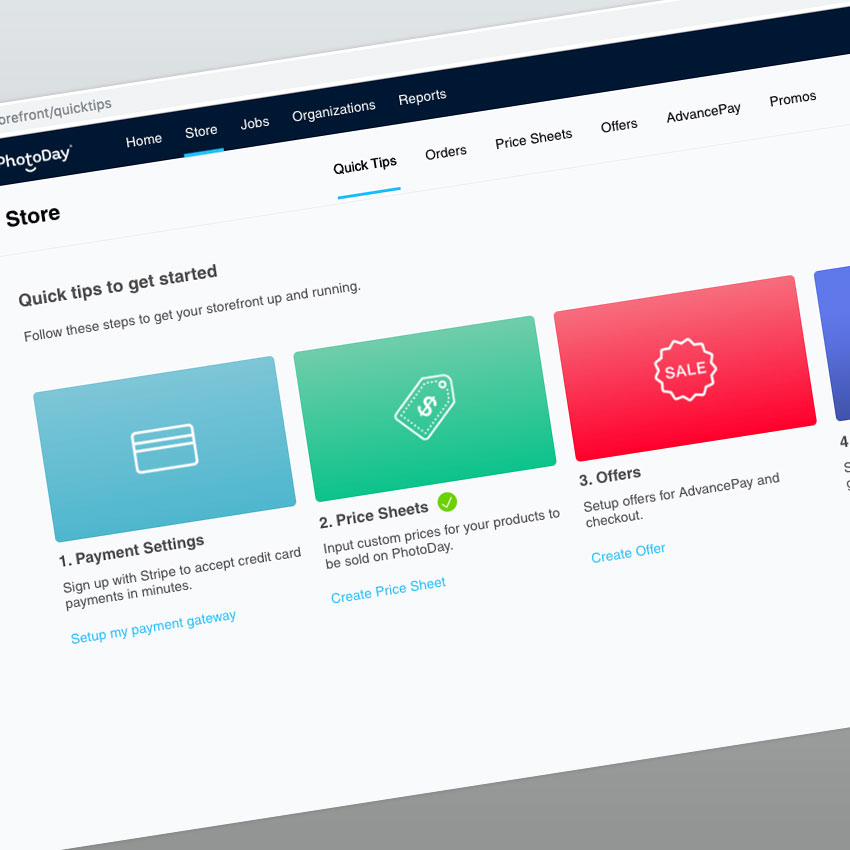Image resolution: width=850 pixels, height=850 pixels.
Task: Click Setup my payment gateway link
Action: pyautogui.click(x=154, y=627)
